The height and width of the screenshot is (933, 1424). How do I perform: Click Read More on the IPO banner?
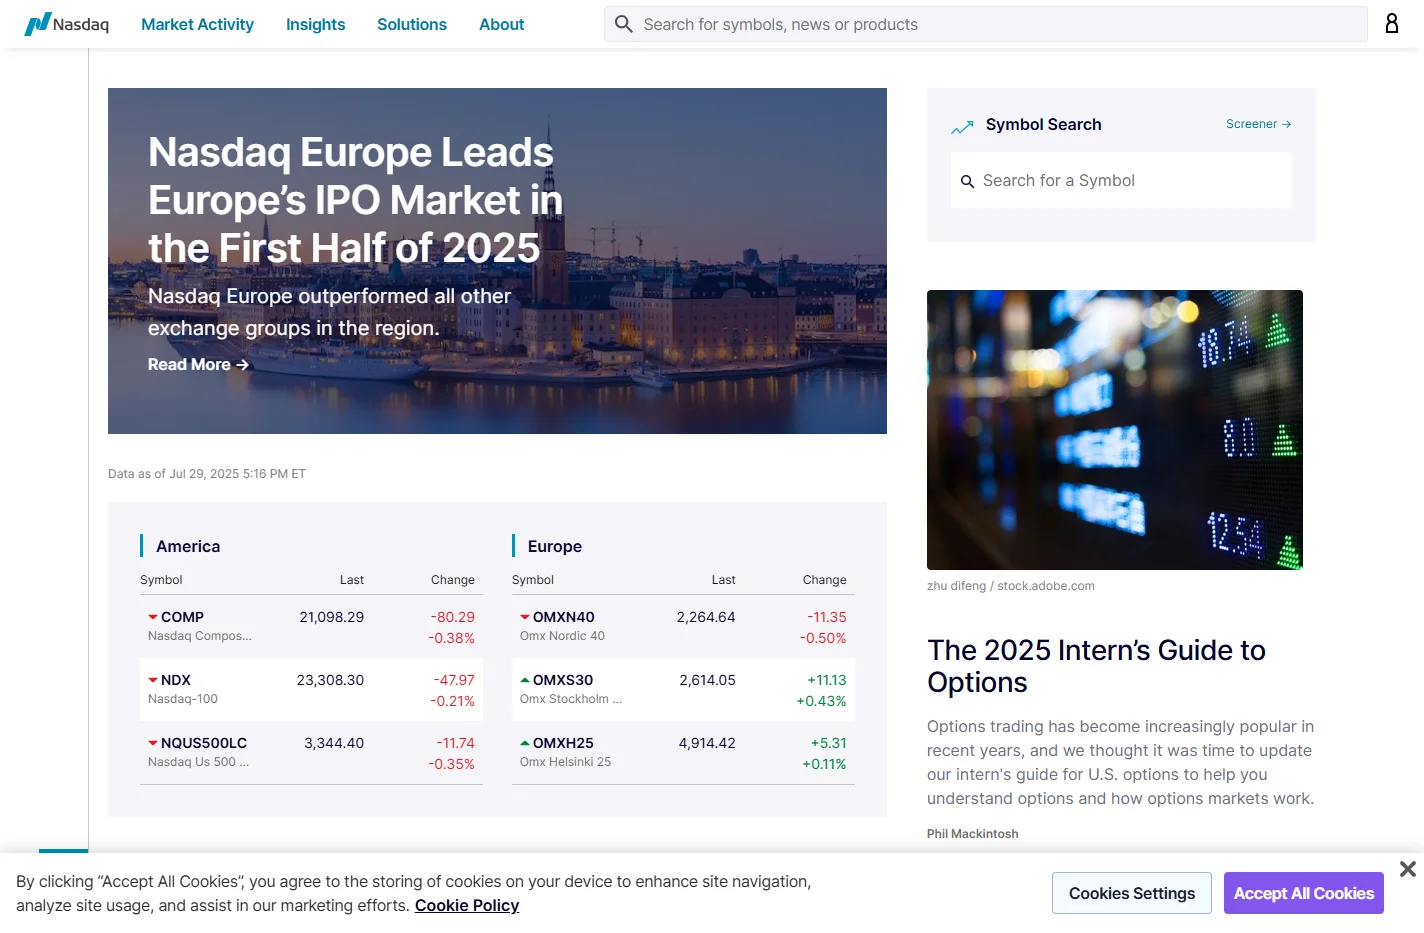pos(198,364)
